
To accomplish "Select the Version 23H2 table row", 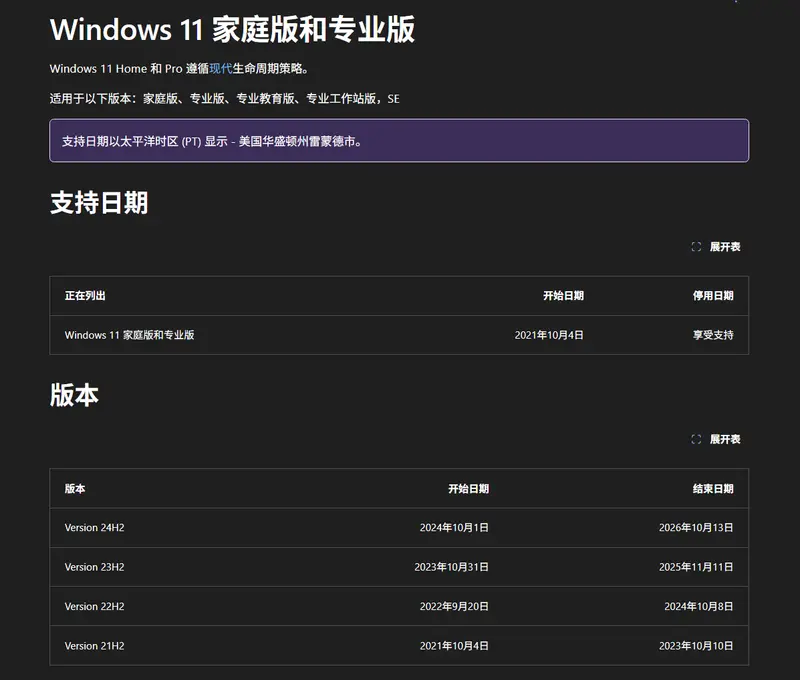I will coord(400,567).
